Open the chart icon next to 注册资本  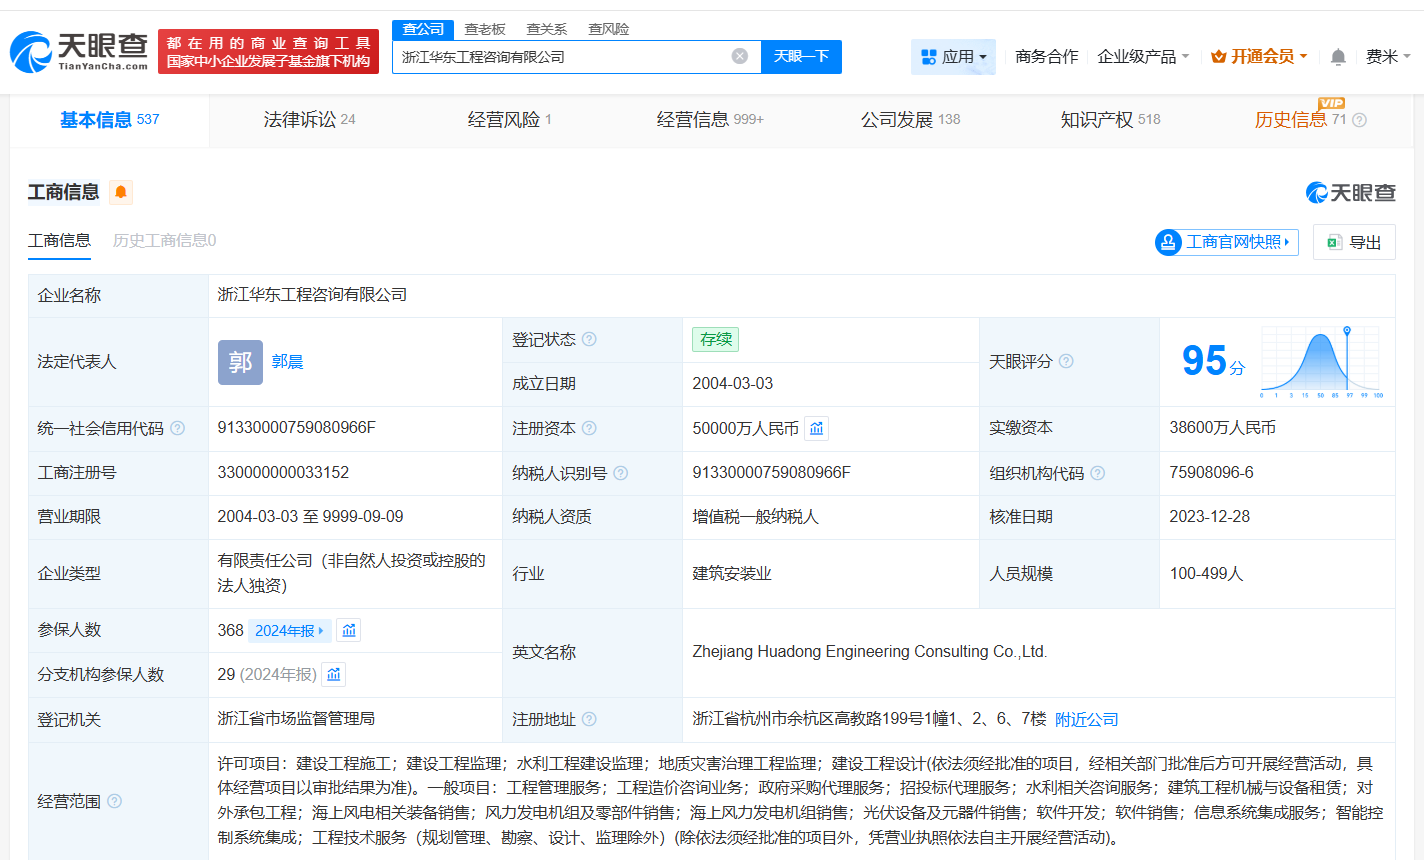817,428
